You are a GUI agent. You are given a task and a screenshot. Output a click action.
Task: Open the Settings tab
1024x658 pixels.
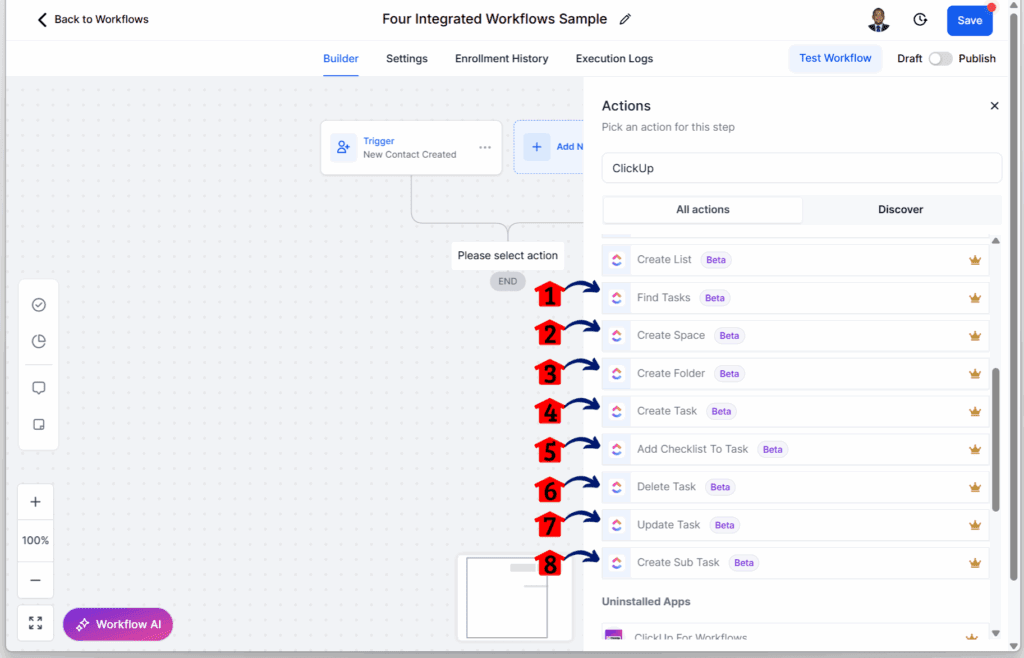coord(407,59)
